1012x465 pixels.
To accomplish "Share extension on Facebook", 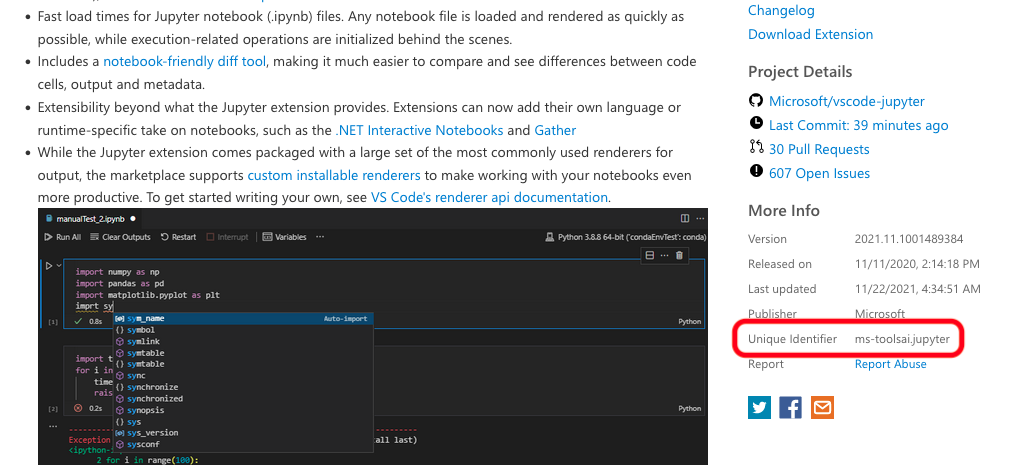I will pyautogui.click(x=791, y=408).
